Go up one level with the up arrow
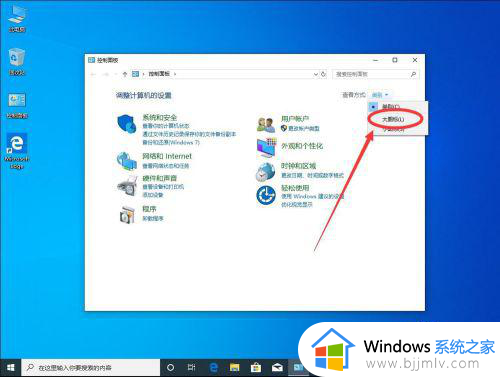This screenshot has height=377, width=500. pos(125,74)
